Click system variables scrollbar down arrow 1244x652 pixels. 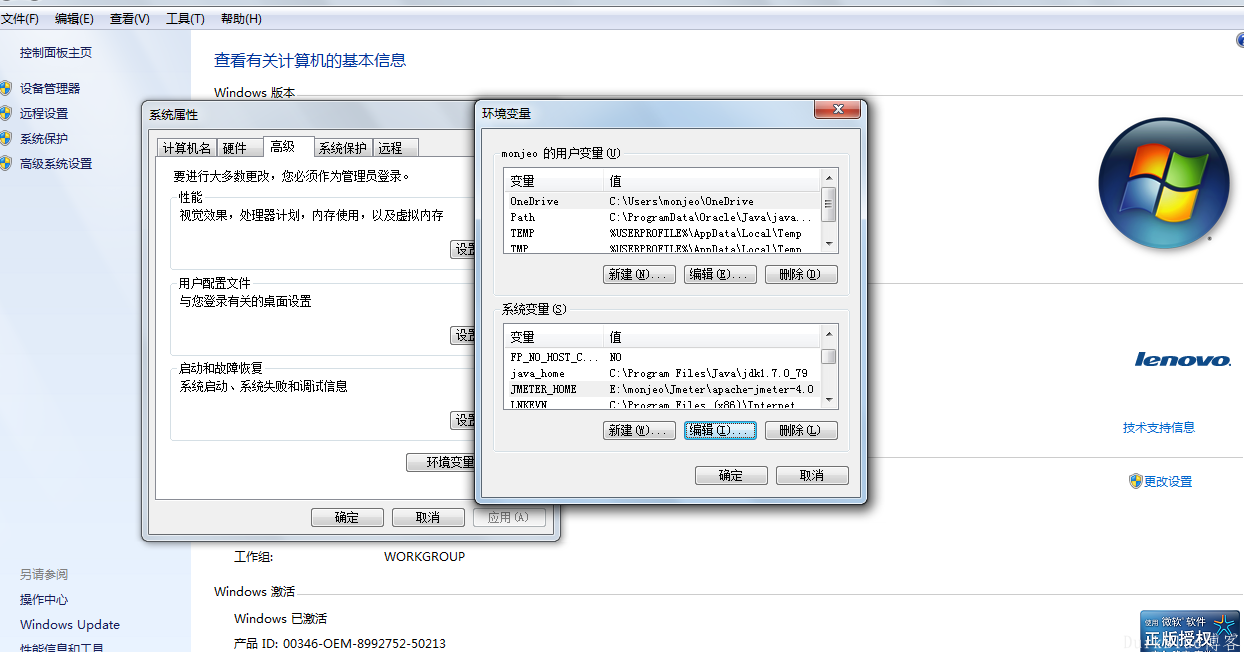click(x=828, y=400)
